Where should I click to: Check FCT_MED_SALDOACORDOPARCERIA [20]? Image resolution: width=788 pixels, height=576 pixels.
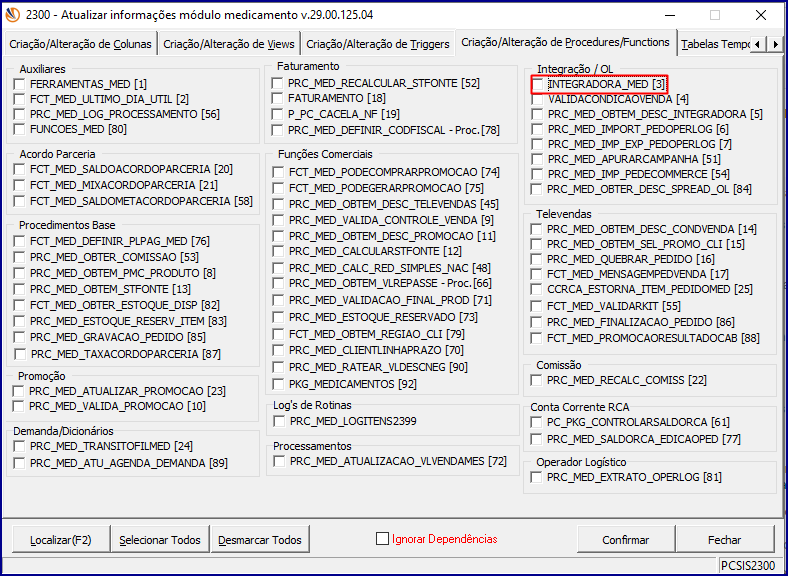tap(20, 169)
